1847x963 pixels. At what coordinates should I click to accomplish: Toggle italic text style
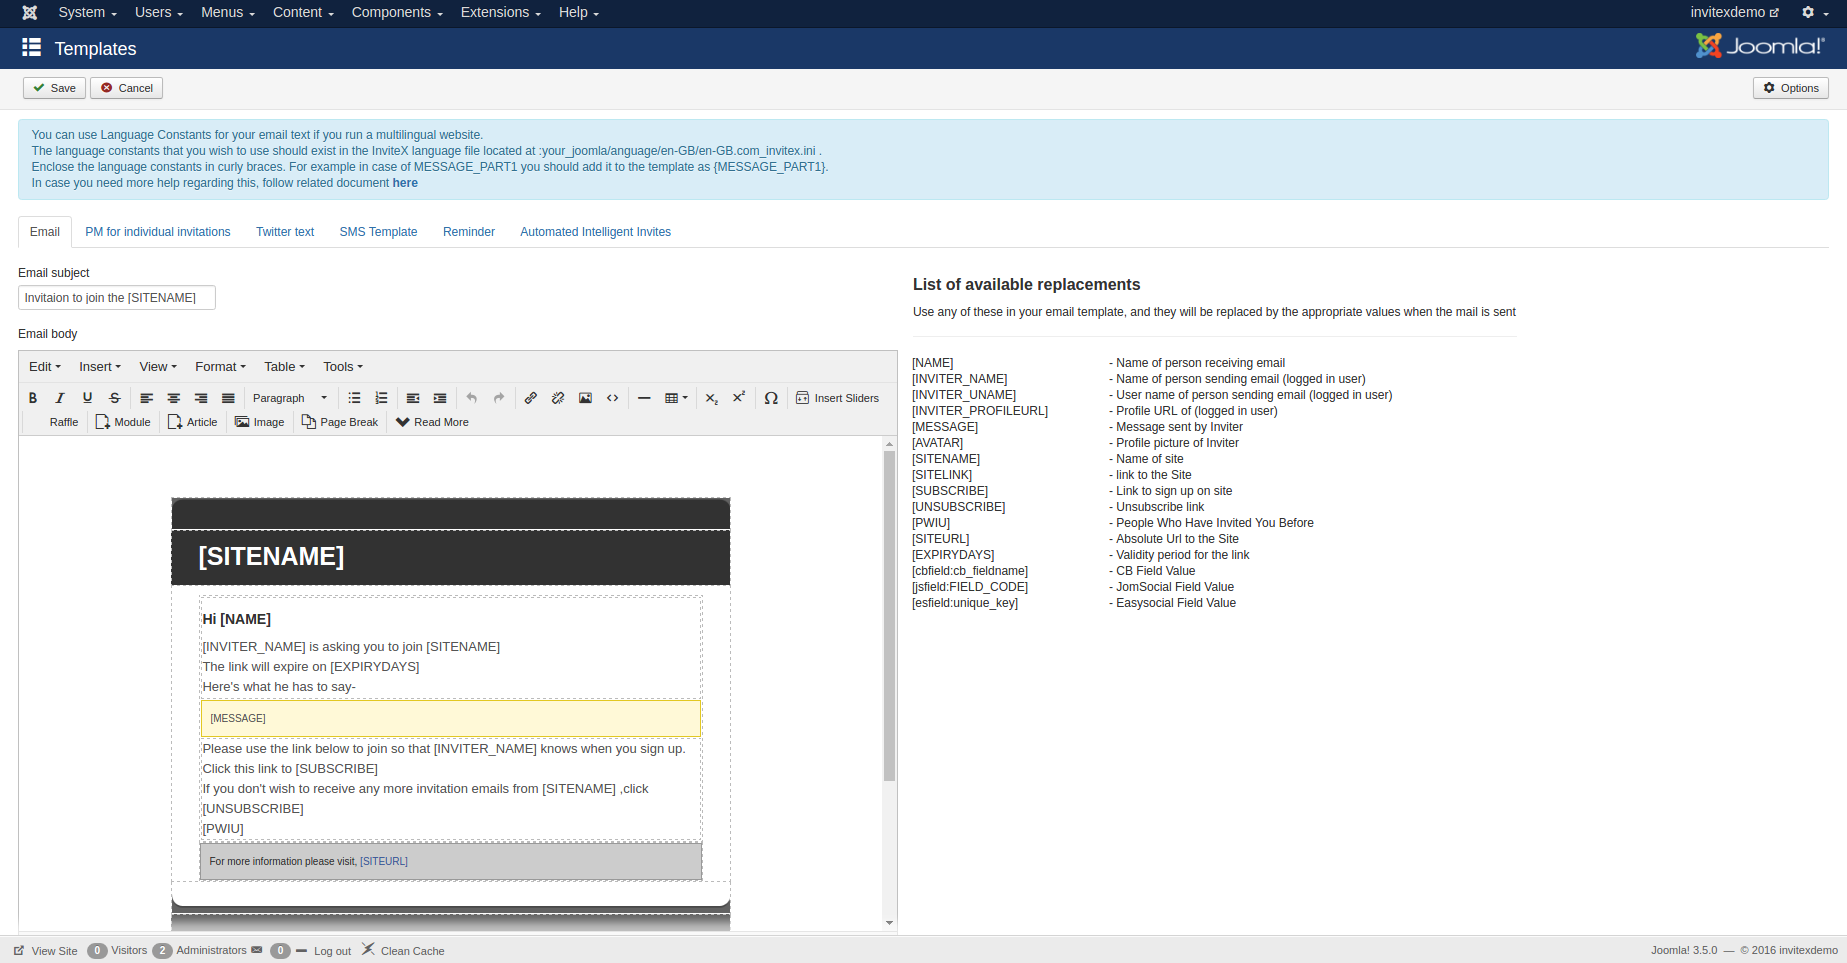[60, 398]
